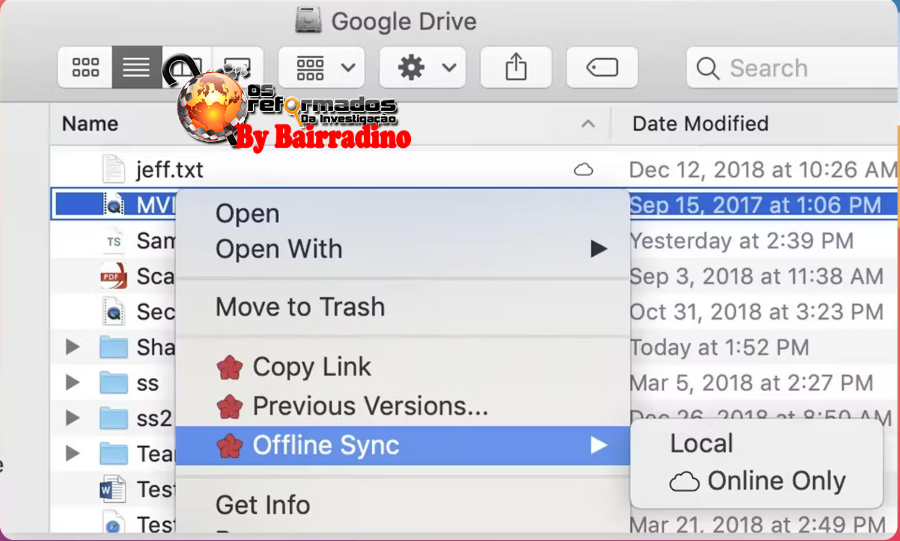Open the Open With submenu
900x541 pixels.
(x=403, y=249)
